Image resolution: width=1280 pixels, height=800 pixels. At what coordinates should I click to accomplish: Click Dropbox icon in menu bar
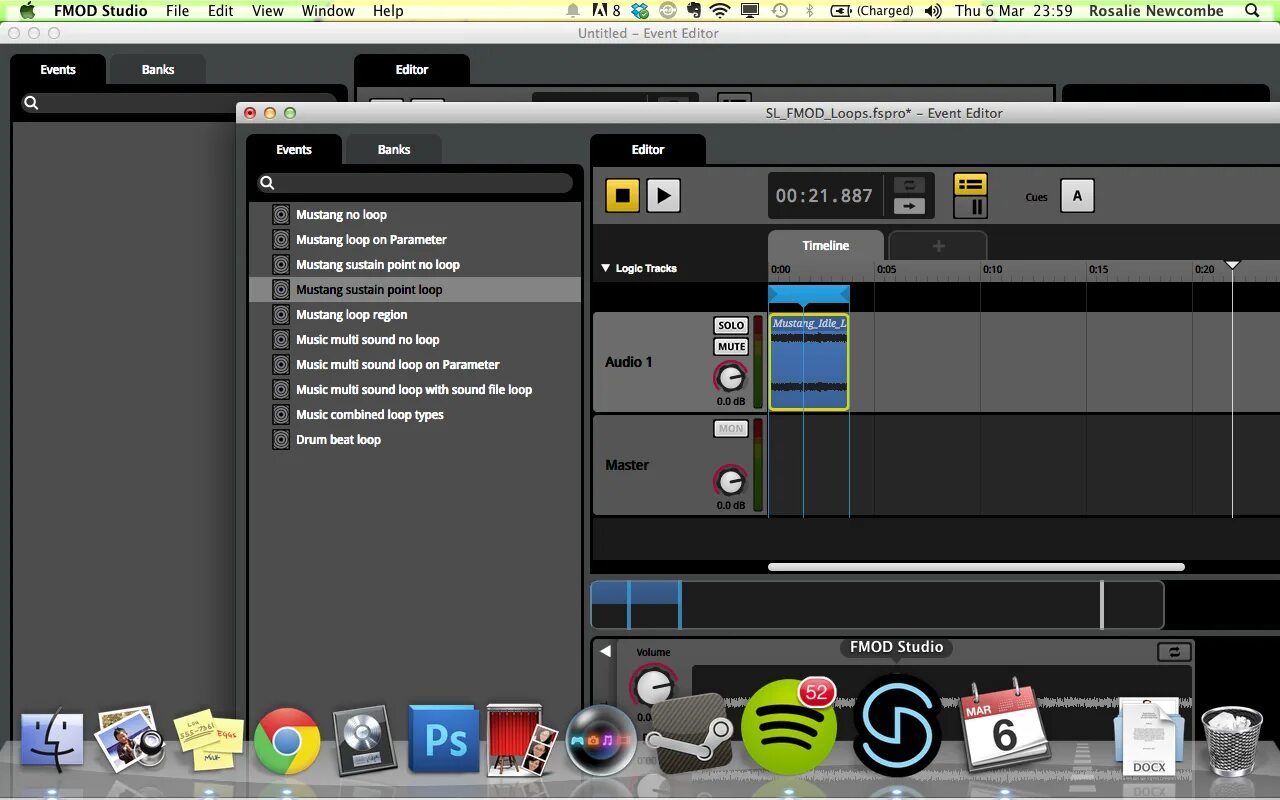(x=640, y=11)
